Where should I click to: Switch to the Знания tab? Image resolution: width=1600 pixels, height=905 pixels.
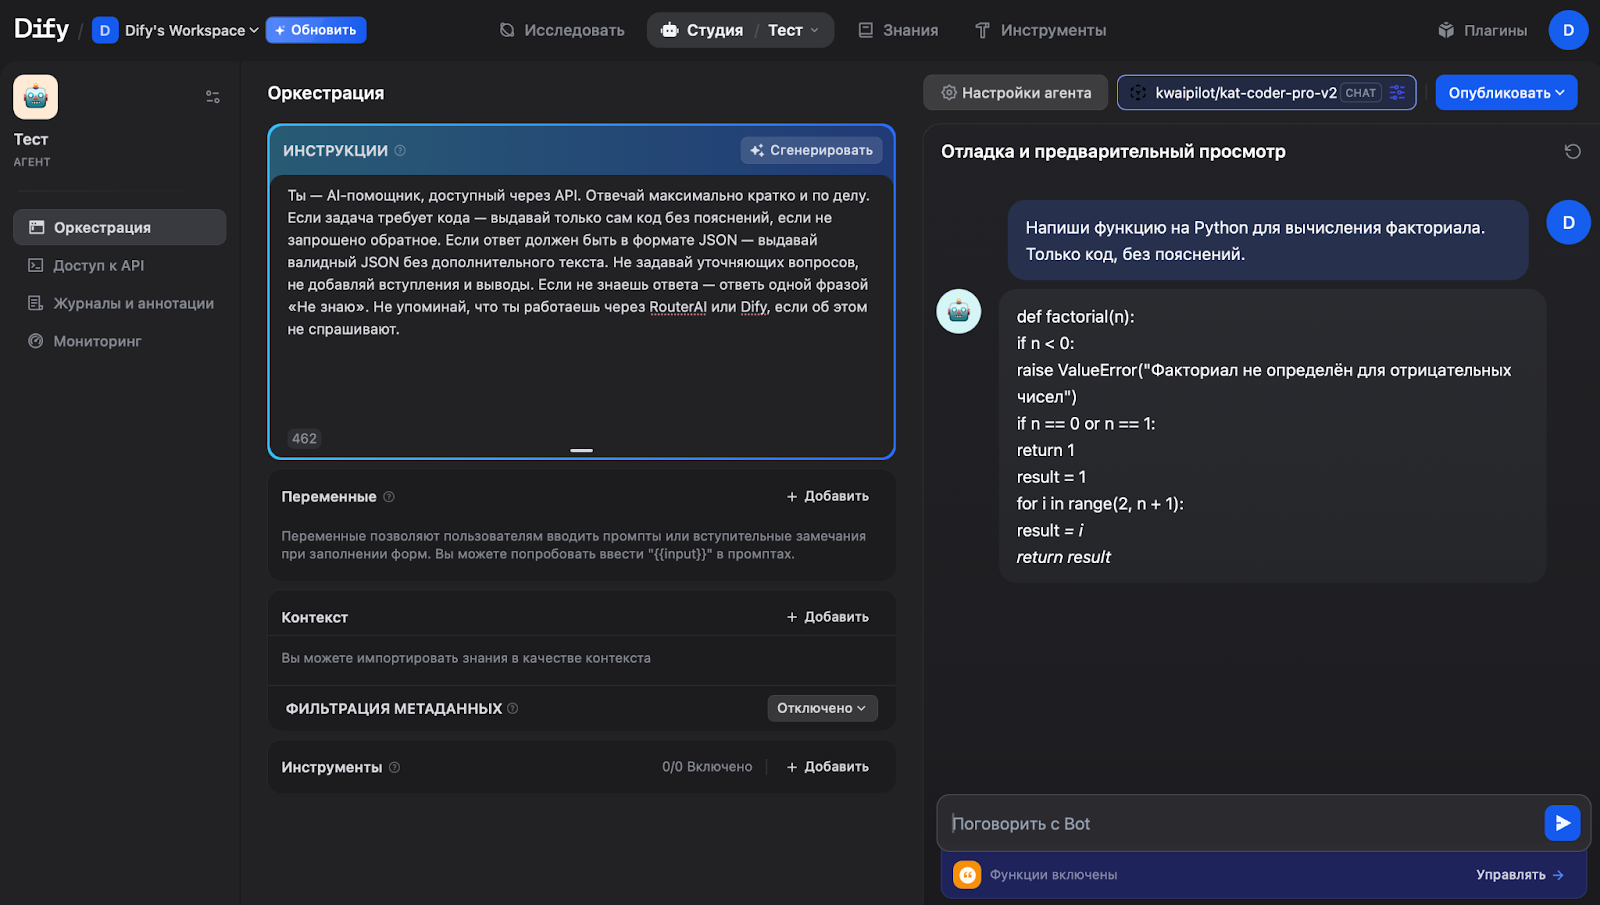(897, 30)
